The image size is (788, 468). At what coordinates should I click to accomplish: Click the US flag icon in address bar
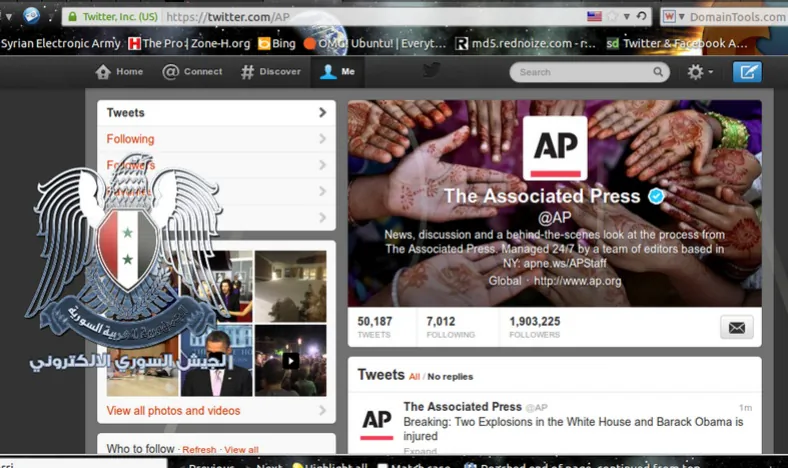pos(594,16)
